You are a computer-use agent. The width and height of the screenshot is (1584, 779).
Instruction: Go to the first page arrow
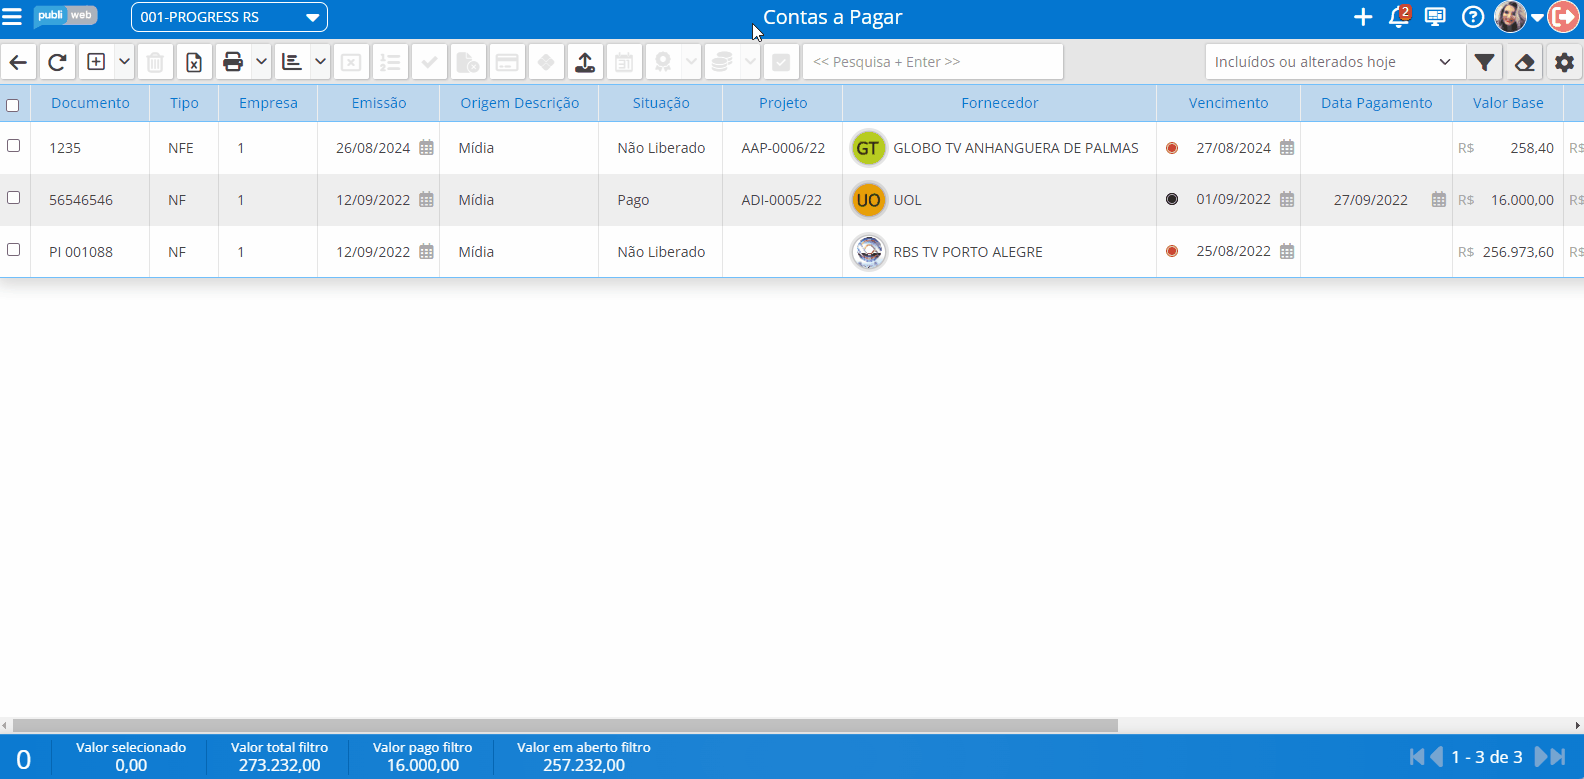[x=1417, y=757]
